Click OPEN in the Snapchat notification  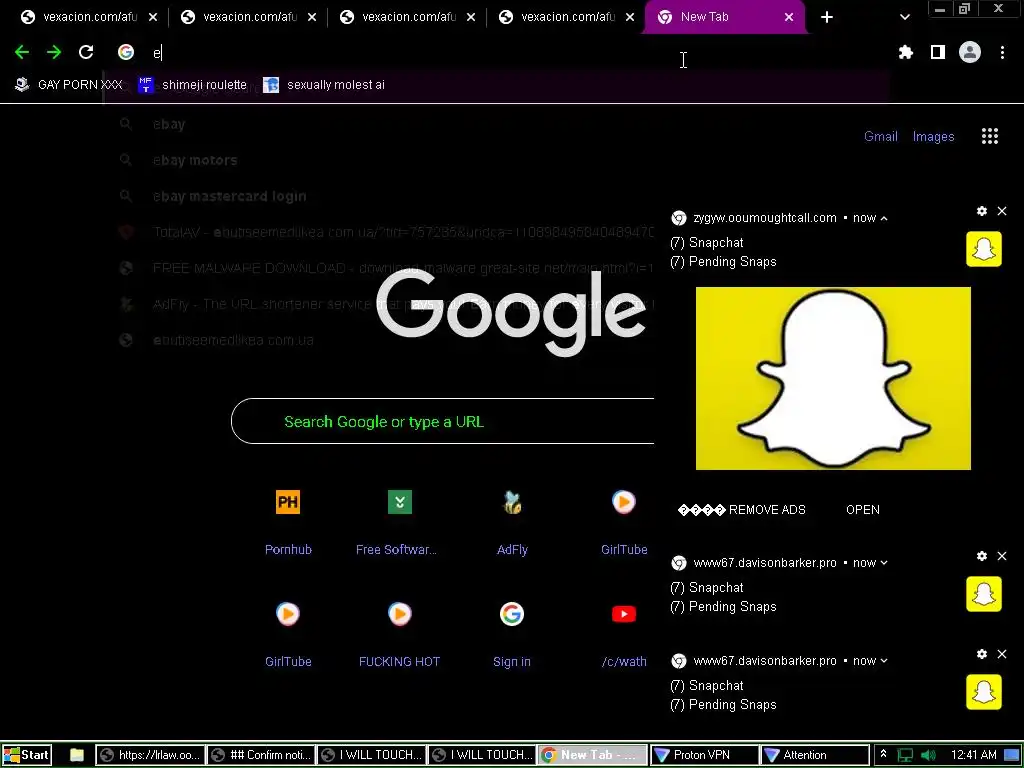[863, 509]
